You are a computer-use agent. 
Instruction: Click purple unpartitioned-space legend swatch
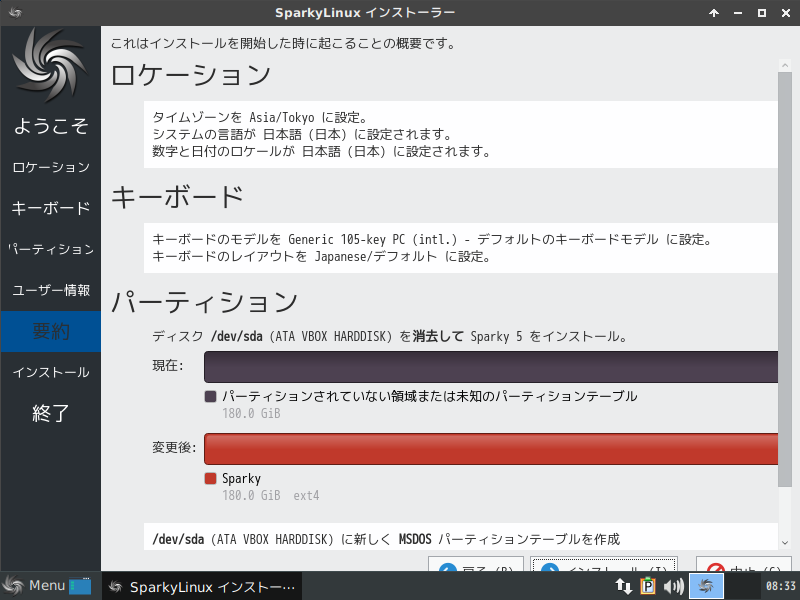tap(210, 396)
